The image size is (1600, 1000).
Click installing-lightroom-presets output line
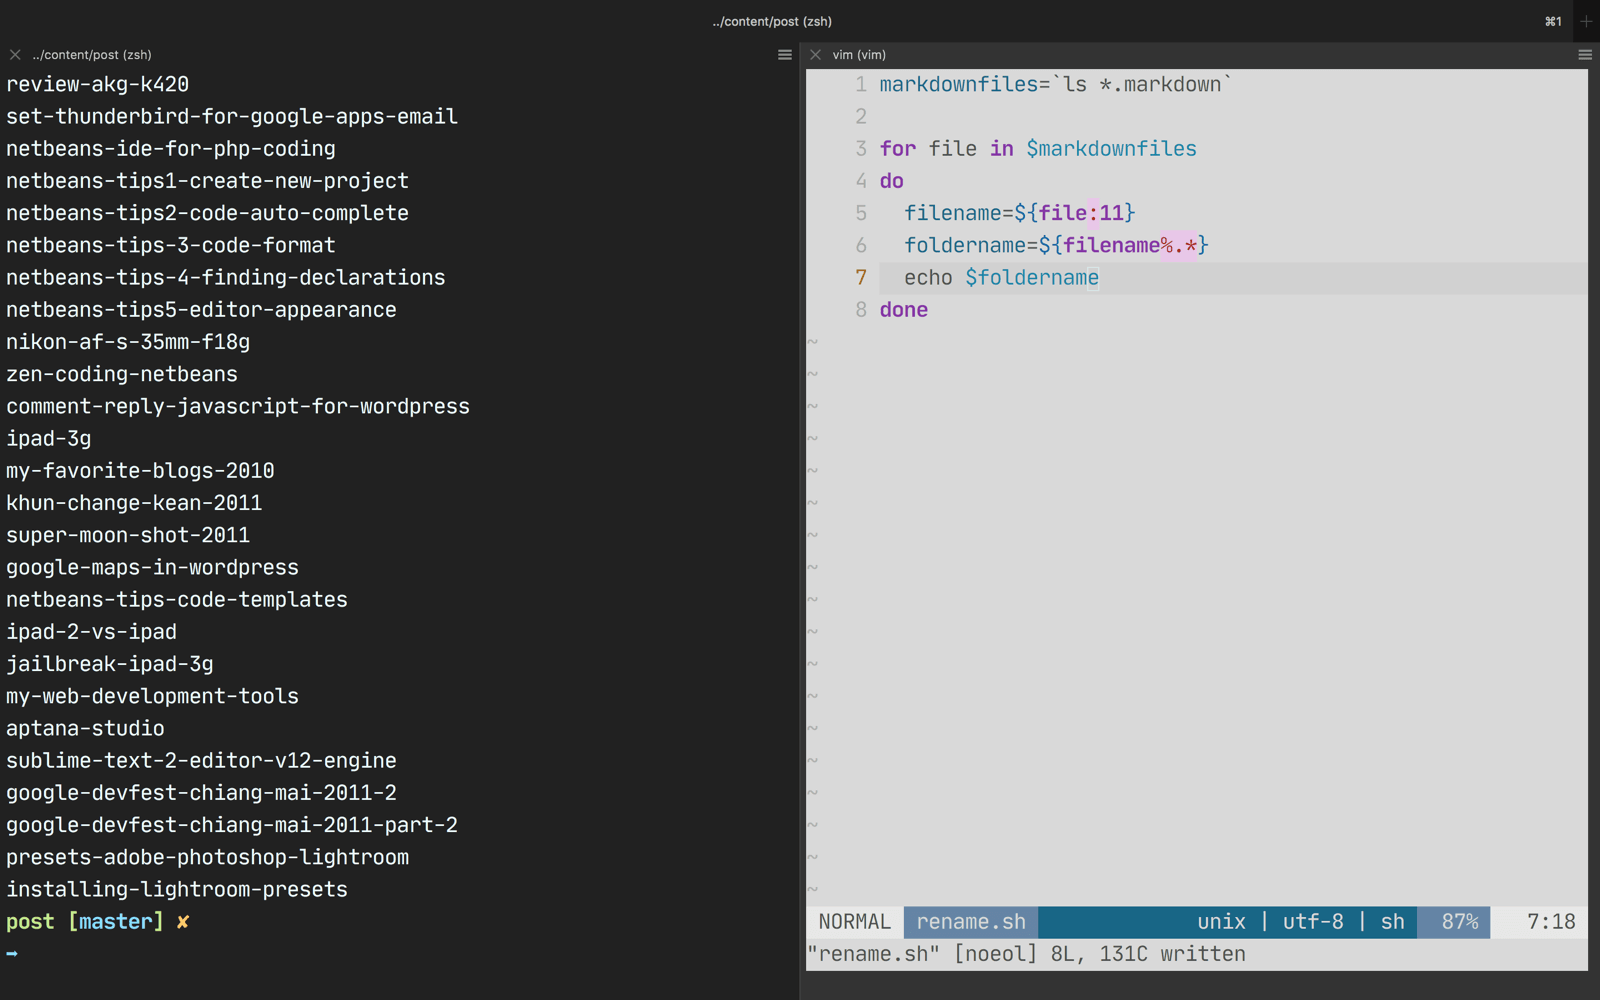(x=177, y=889)
